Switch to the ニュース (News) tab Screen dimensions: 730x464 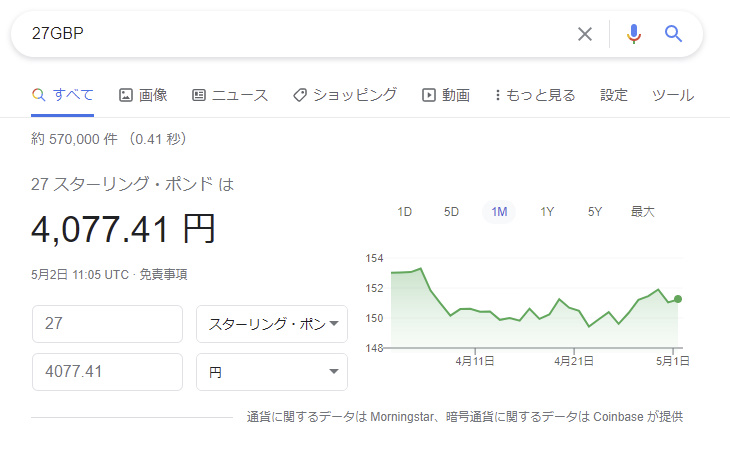230,95
